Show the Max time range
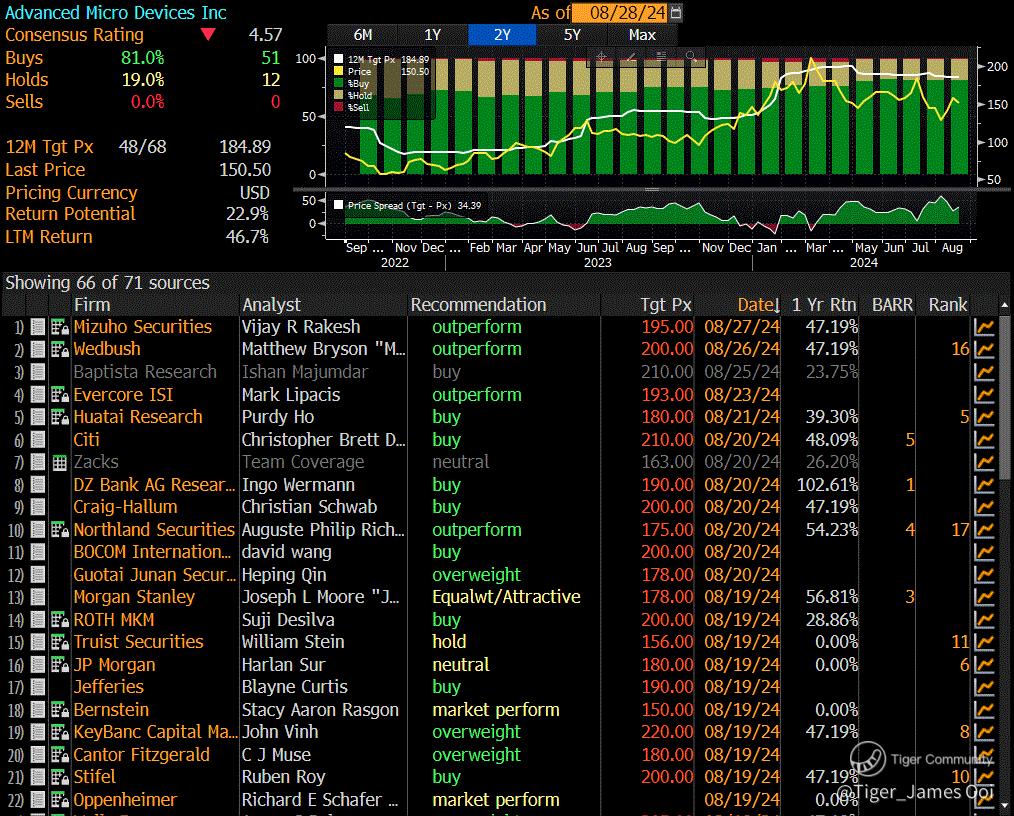The width and height of the screenshot is (1014, 816). point(642,34)
